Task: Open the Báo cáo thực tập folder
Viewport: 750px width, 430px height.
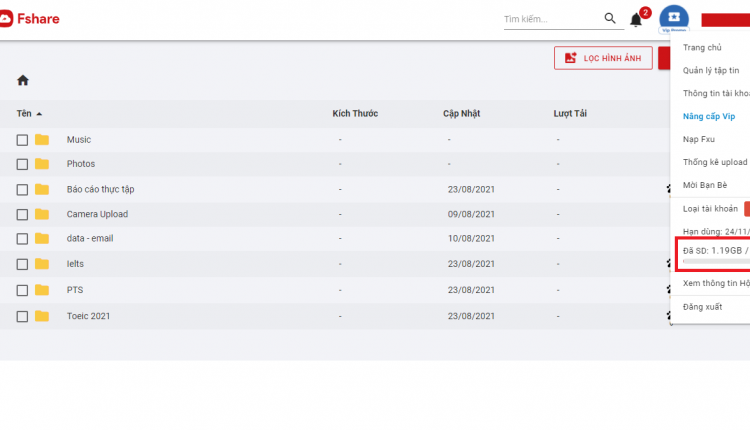Action: [x=100, y=189]
